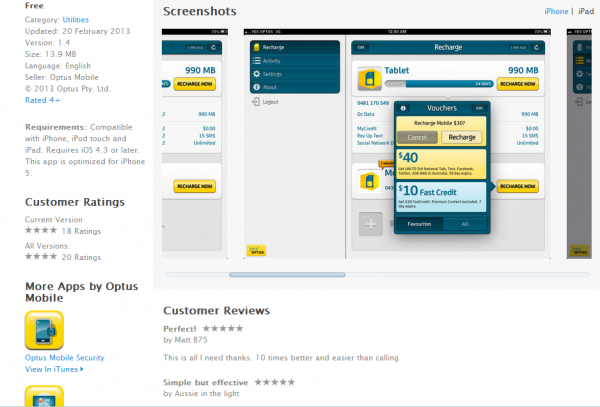Select the $10 Fast Credit voucher
This screenshot has height=407, width=600.
click(x=441, y=197)
